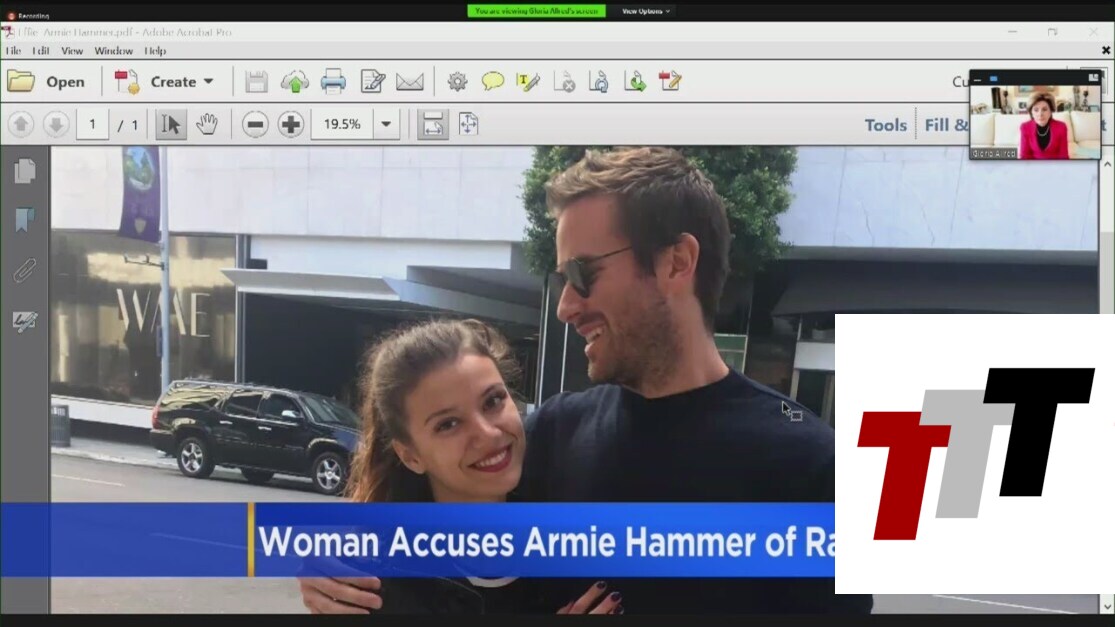Click the page number input field

92,124
